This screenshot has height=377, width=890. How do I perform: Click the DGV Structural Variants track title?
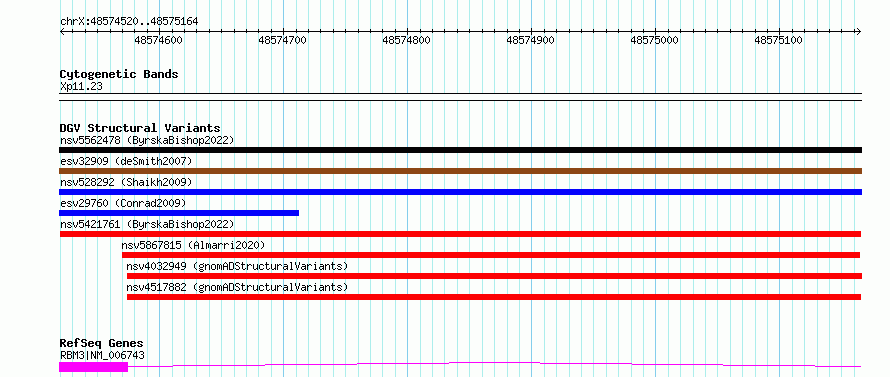(140, 128)
